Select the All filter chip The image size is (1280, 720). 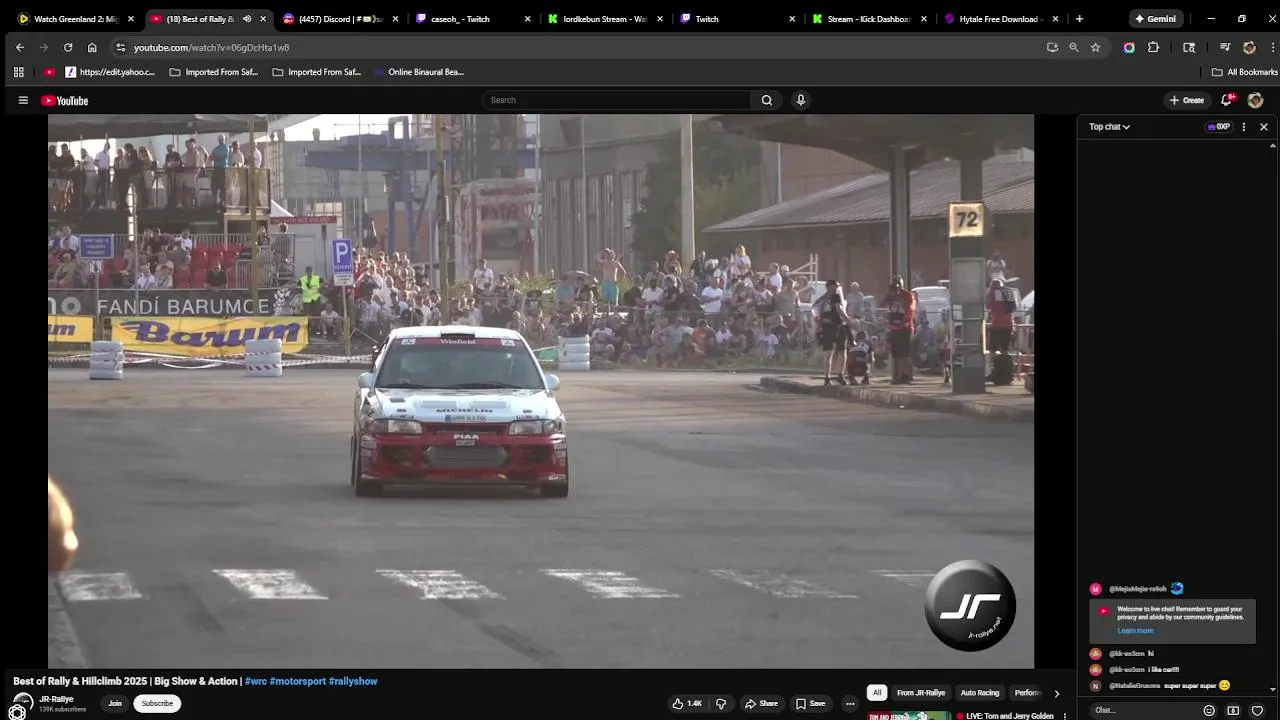(x=877, y=693)
